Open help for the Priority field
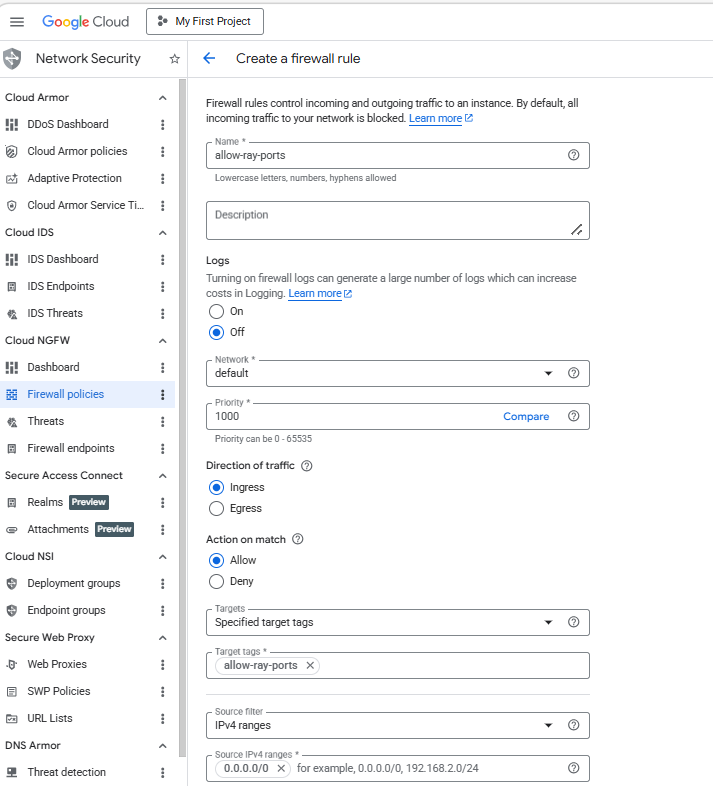 (x=574, y=416)
